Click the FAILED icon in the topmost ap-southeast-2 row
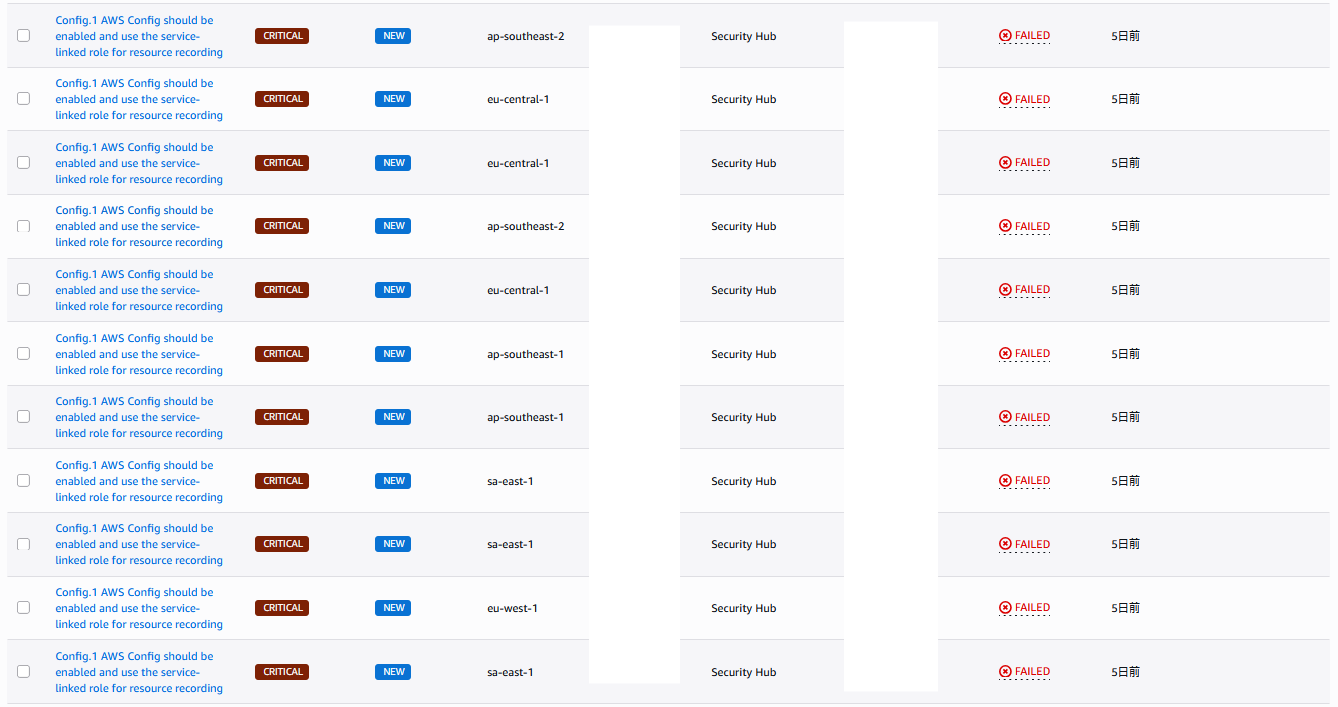The height and width of the screenshot is (707, 1338). click(1005, 36)
